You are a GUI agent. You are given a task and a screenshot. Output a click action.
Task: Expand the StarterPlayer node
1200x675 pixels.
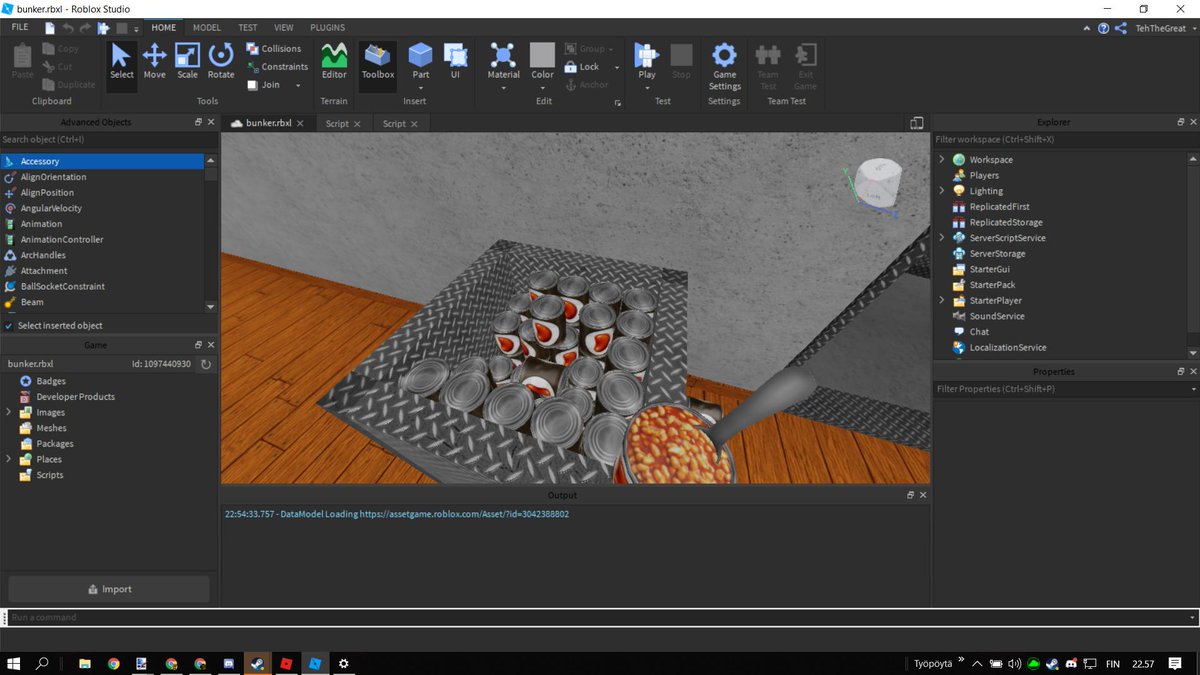click(942, 300)
